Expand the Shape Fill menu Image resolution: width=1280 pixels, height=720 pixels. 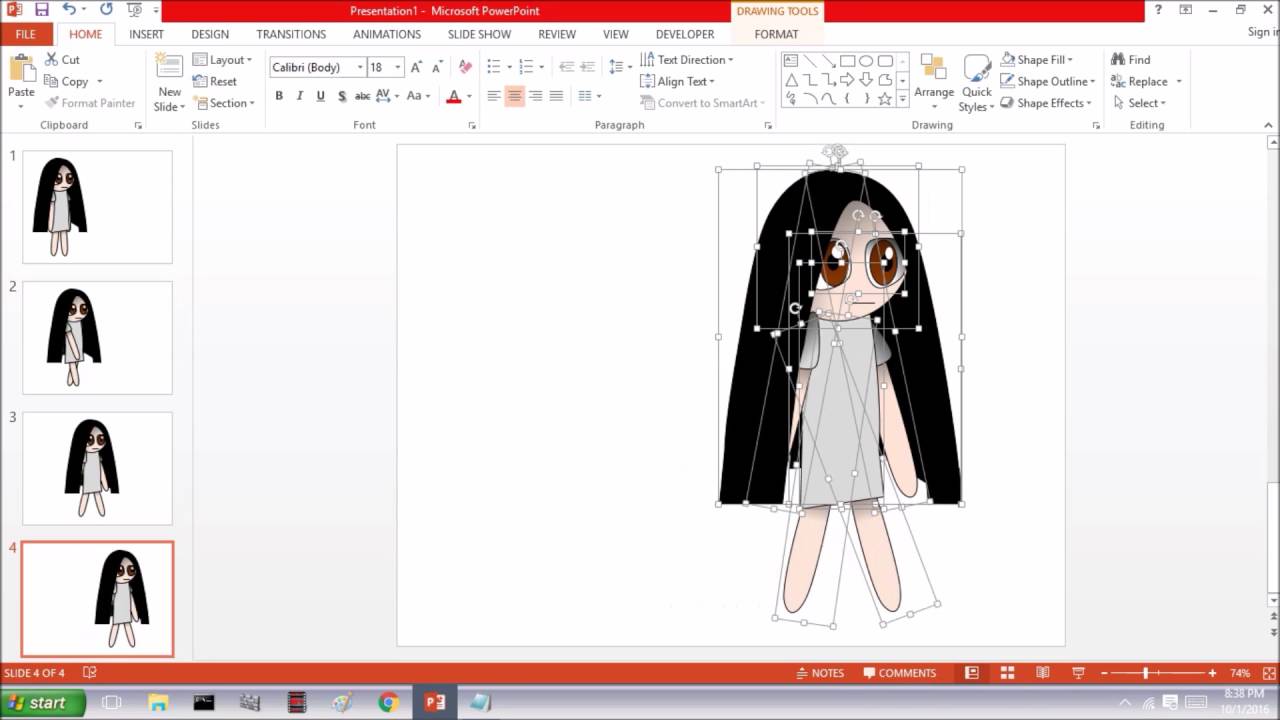coord(1037,60)
